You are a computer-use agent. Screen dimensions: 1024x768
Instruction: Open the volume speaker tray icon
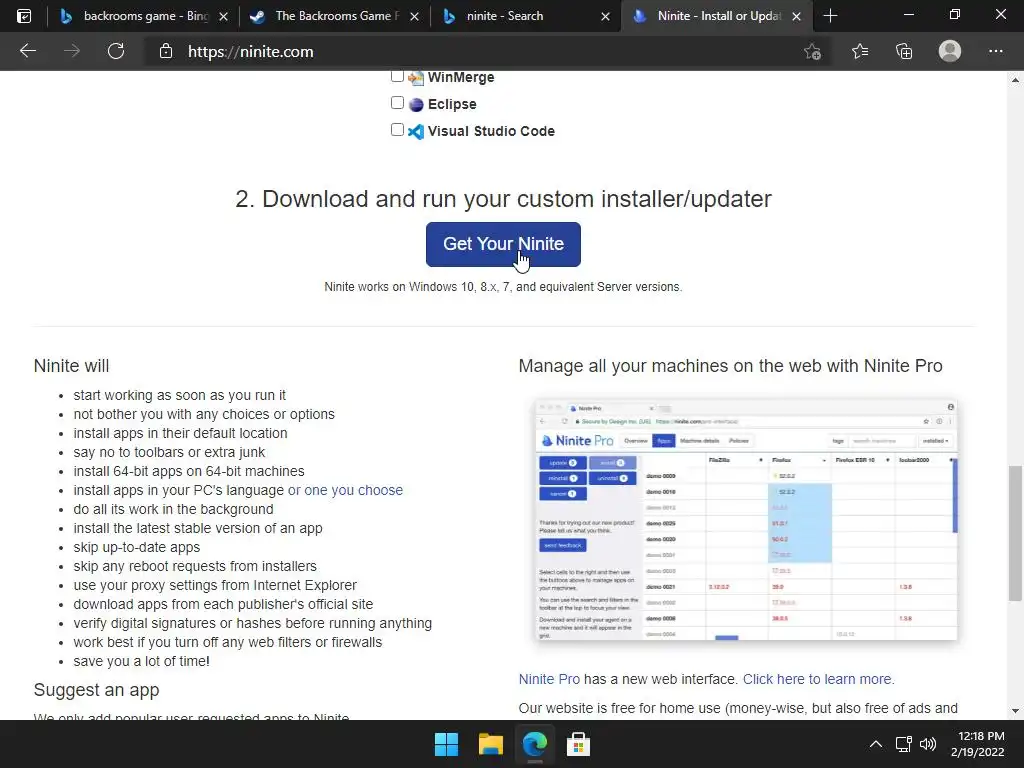[x=927, y=744]
